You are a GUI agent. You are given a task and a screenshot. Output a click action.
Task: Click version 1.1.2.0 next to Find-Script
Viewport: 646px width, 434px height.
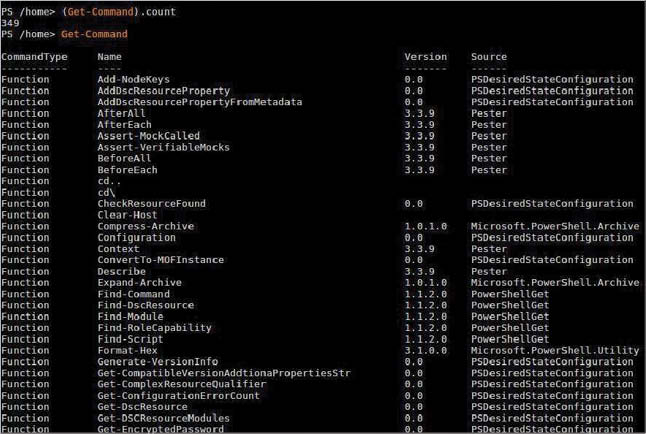427,339
